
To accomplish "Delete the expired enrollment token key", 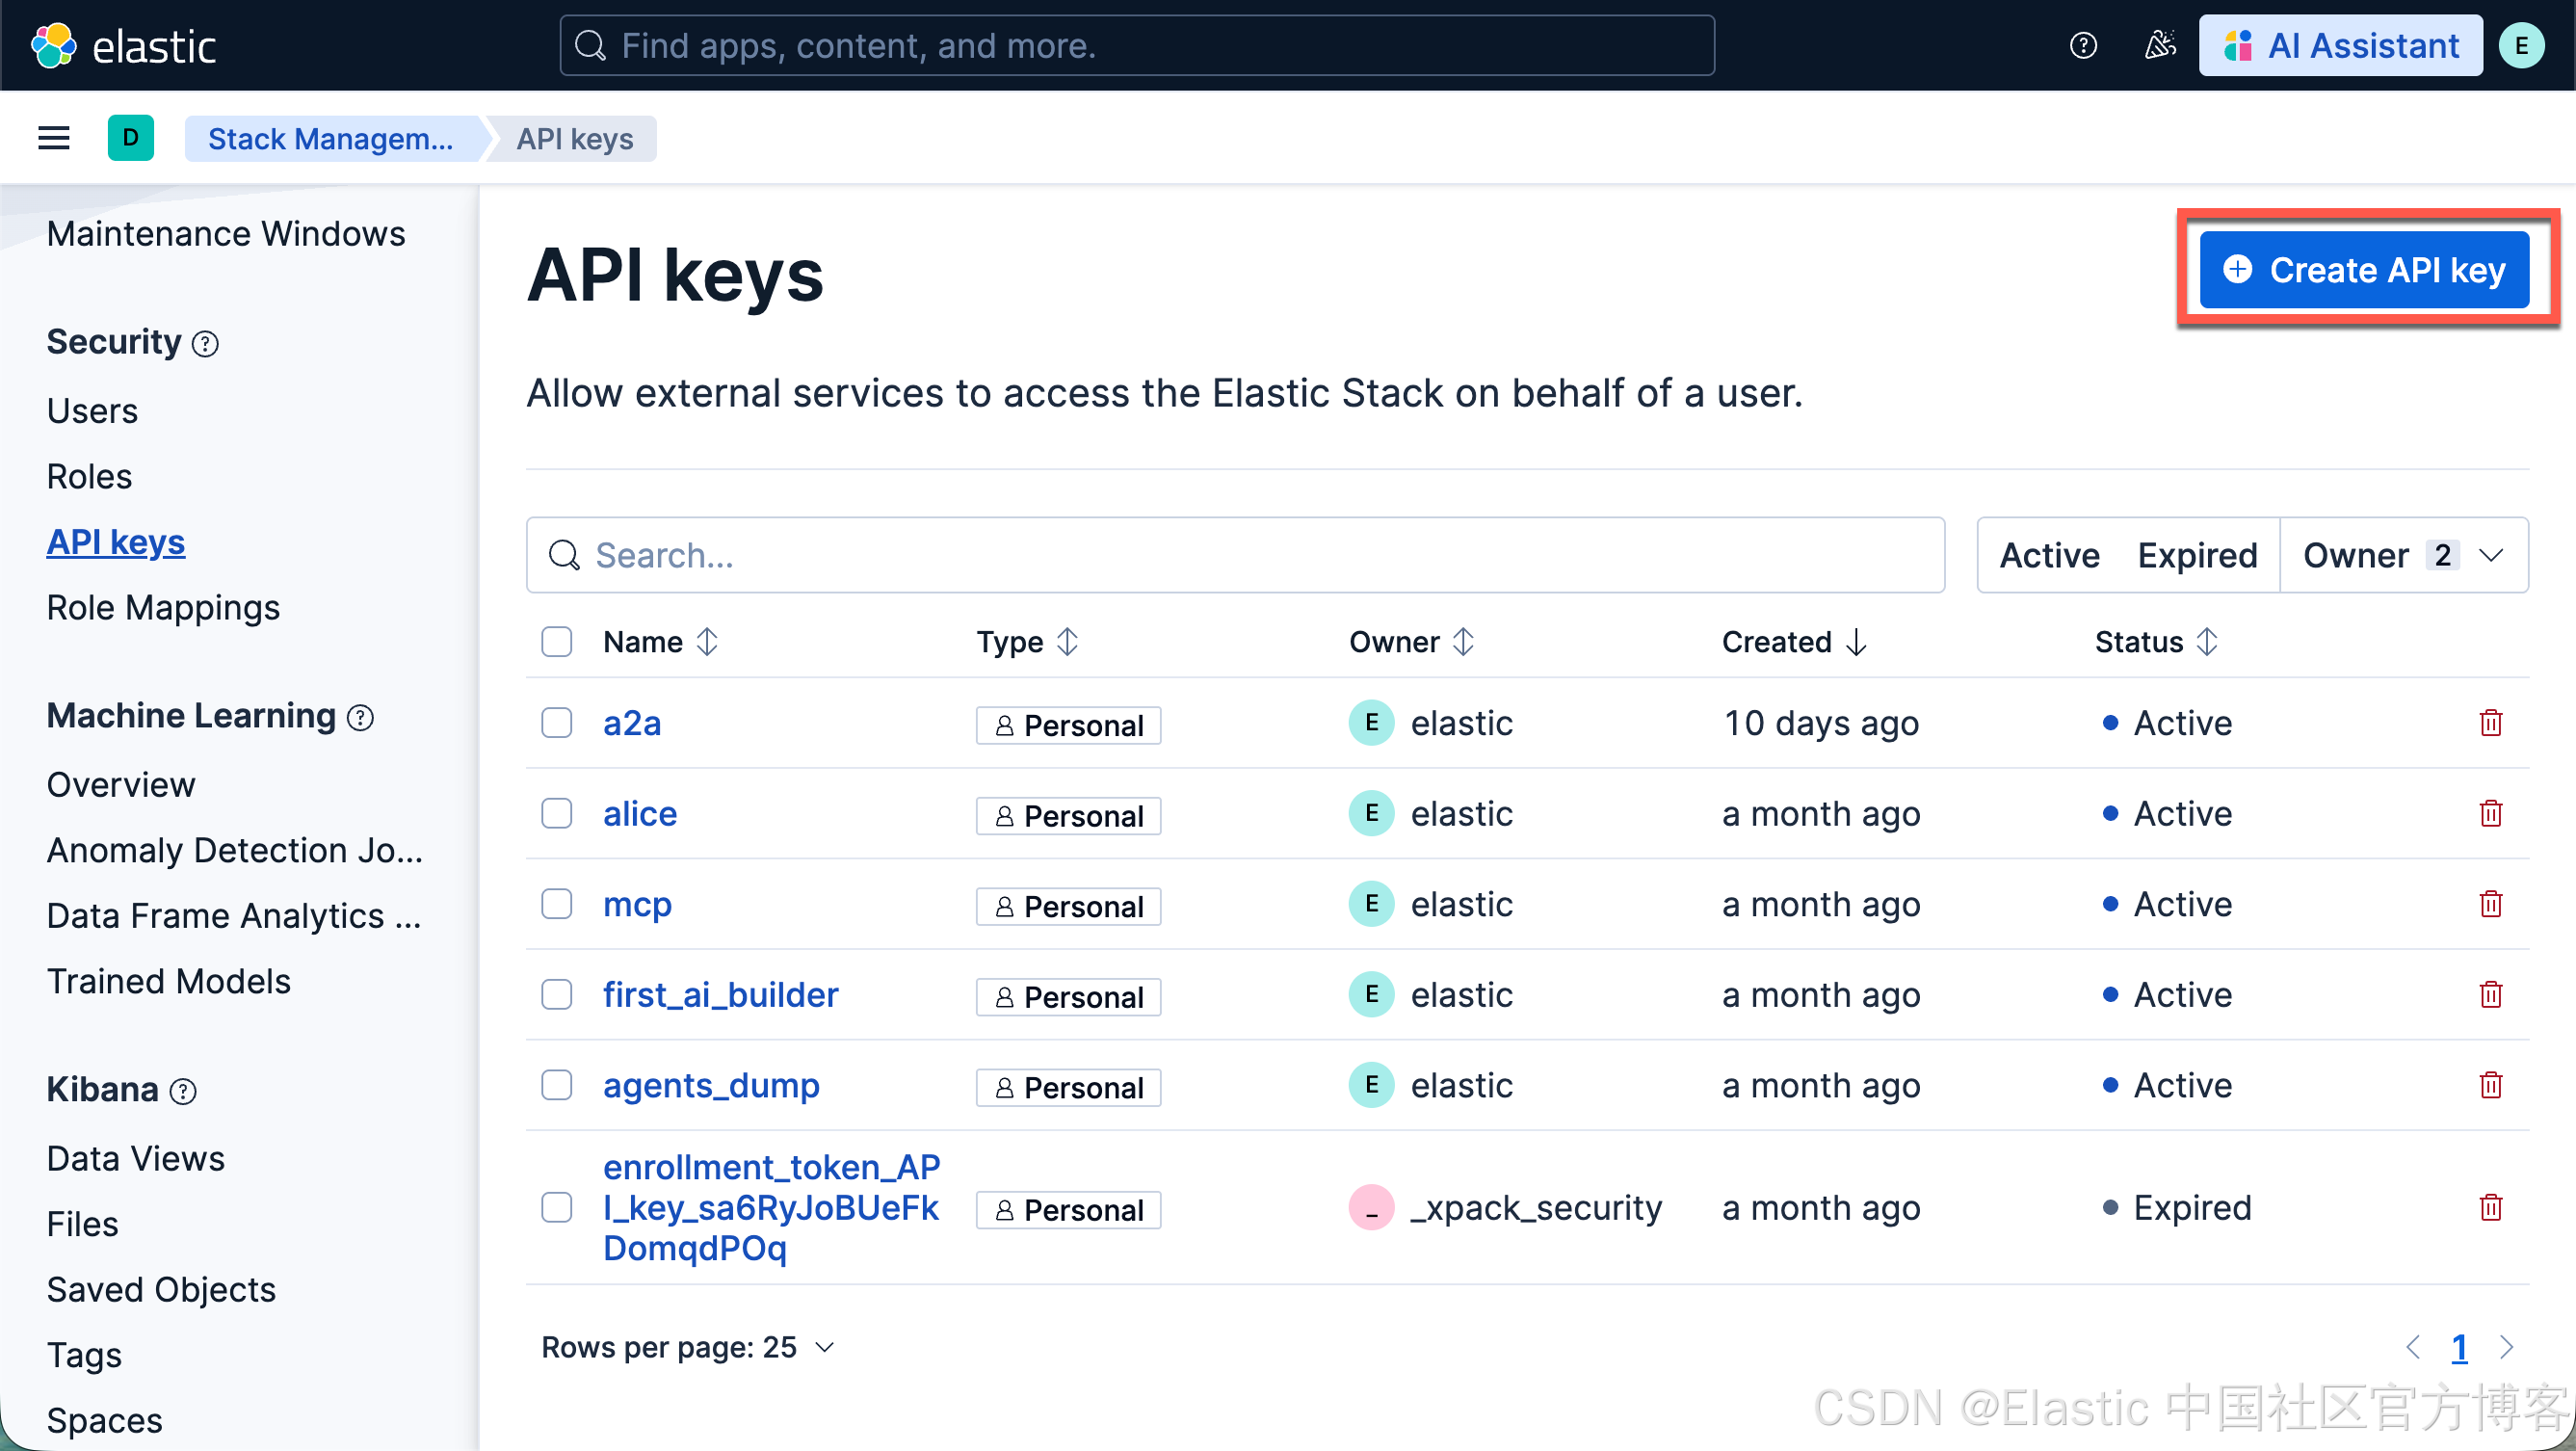I will click(2490, 1207).
